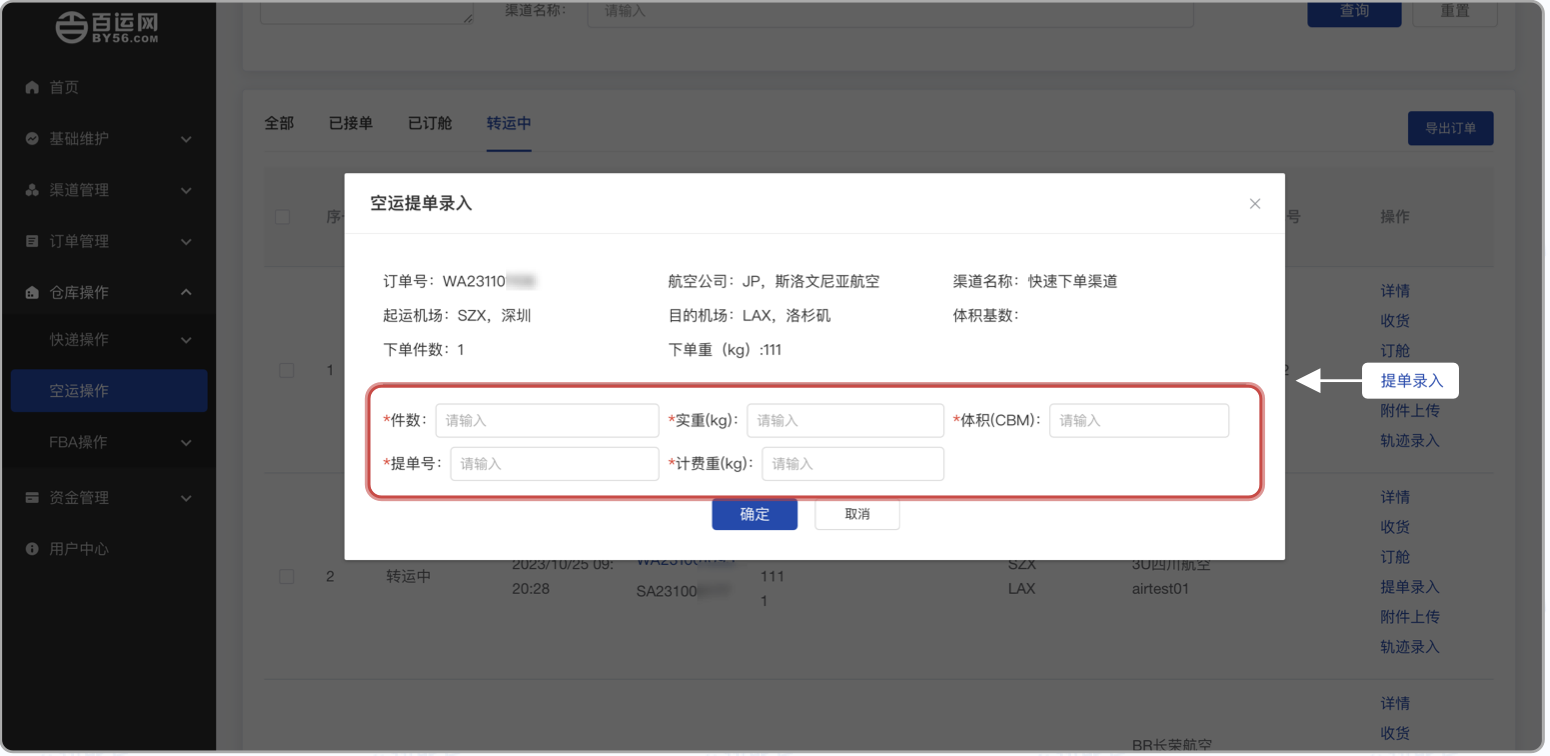Click the 渠道管理 channel management icon
Image resolution: width=1550 pixels, height=756 pixels.
tap(31, 190)
